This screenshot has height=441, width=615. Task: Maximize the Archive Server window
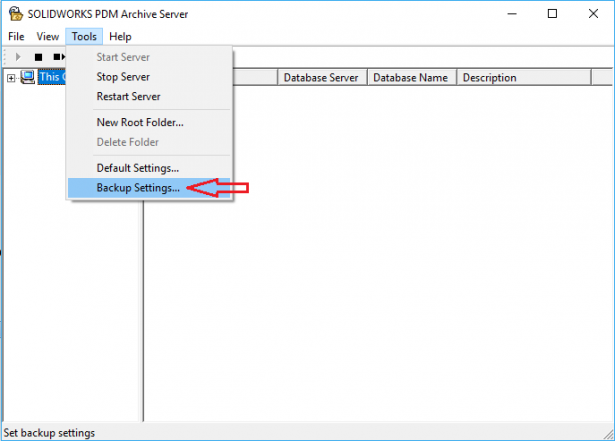[552, 14]
